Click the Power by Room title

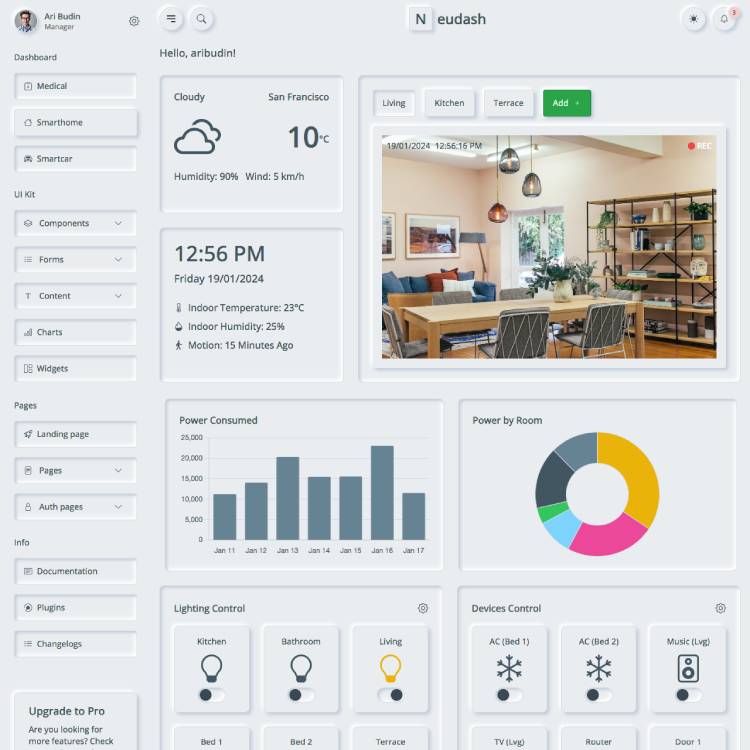(507, 420)
